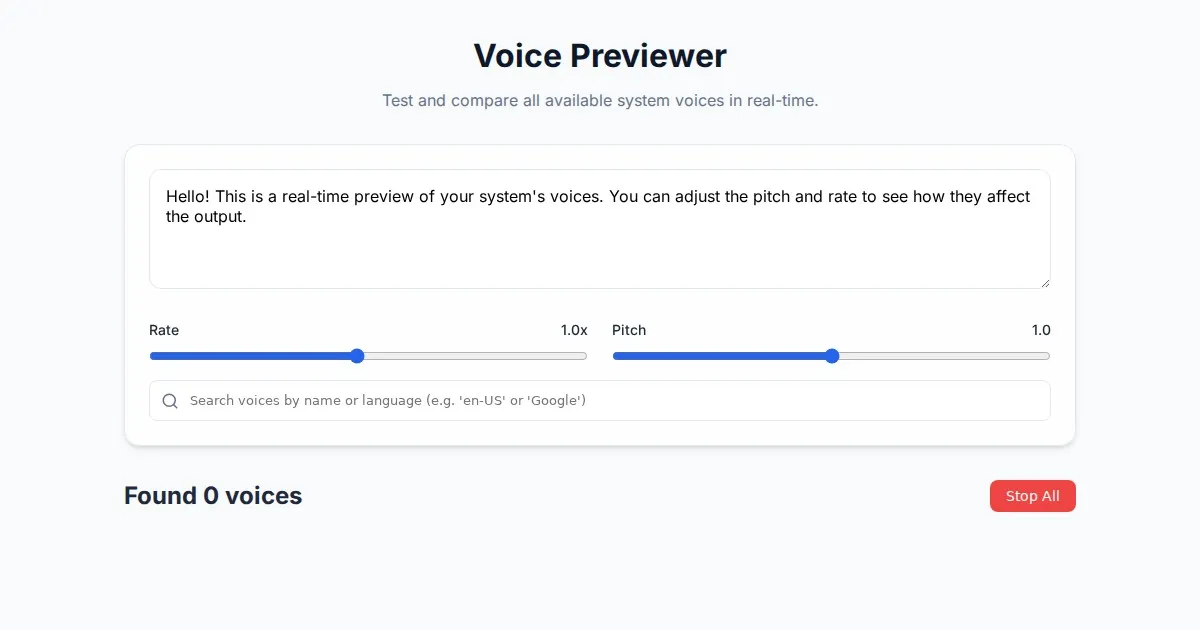Image resolution: width=1200 pixels, height=630 pixels.
Task: Click inside the preview text box
Action: coord(600,250)
